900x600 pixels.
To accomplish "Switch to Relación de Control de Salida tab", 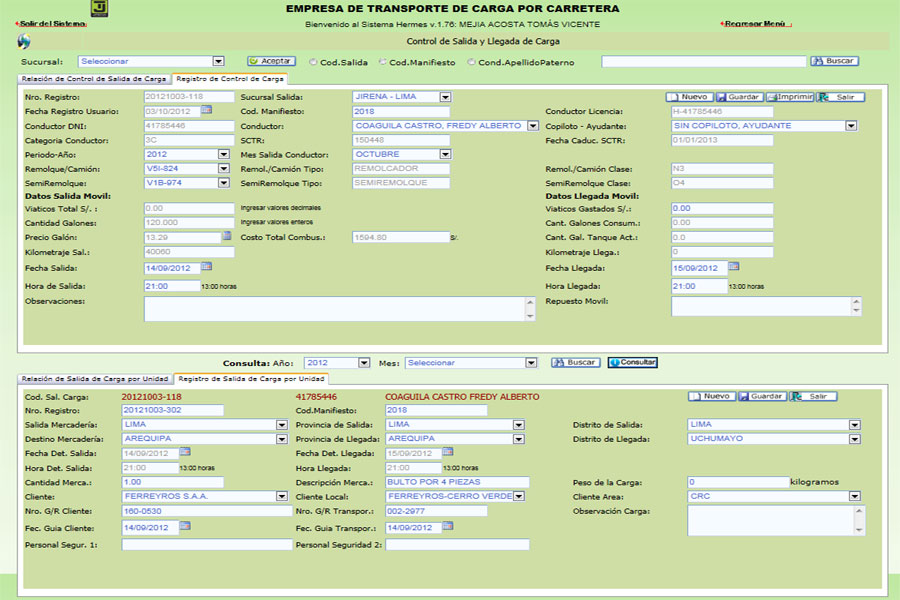I will point(94,78).
